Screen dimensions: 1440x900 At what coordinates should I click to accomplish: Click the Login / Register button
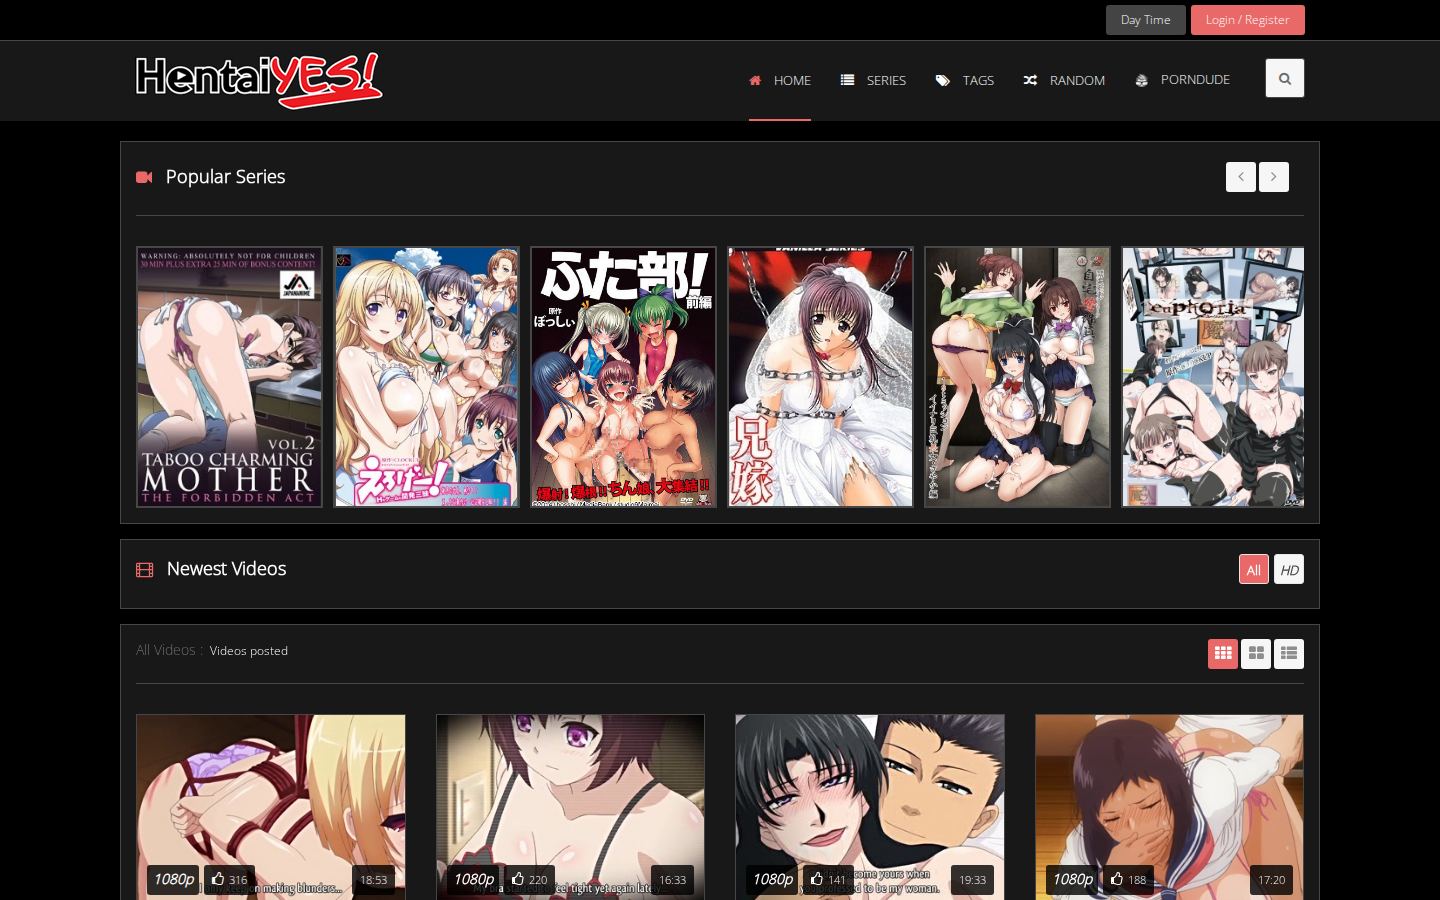[x=1247, y=20]
